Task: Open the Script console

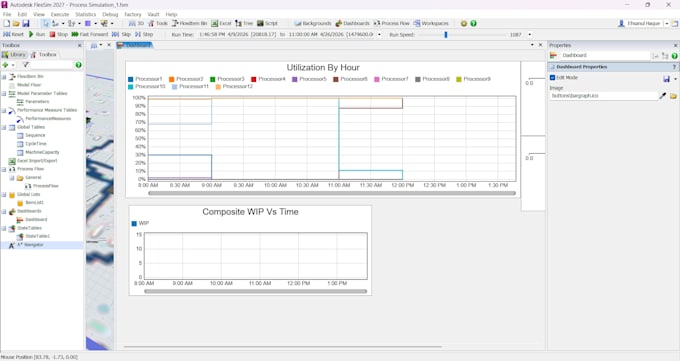Action: point(267,23)
